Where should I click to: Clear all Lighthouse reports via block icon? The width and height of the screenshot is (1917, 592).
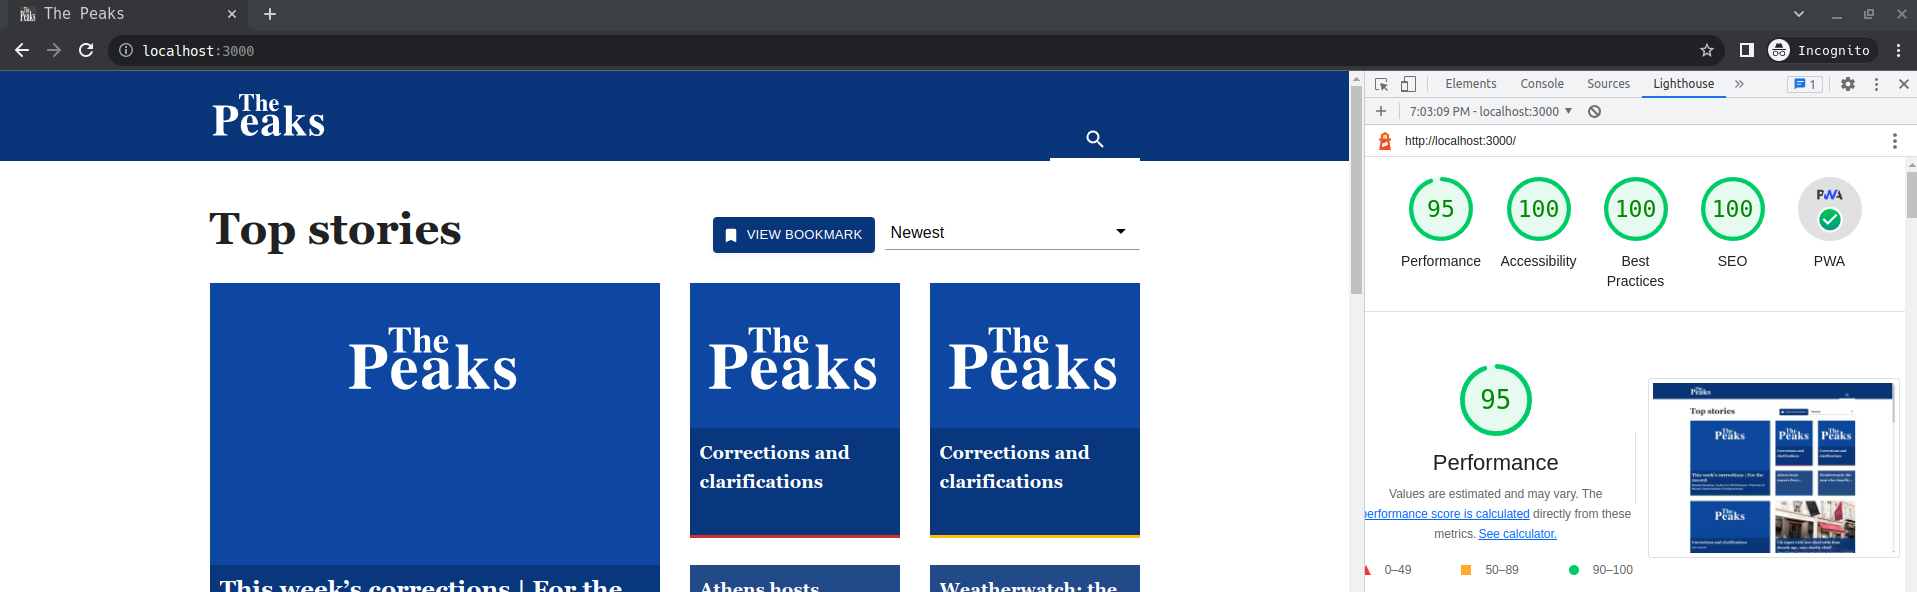(x=1594, y=111)
